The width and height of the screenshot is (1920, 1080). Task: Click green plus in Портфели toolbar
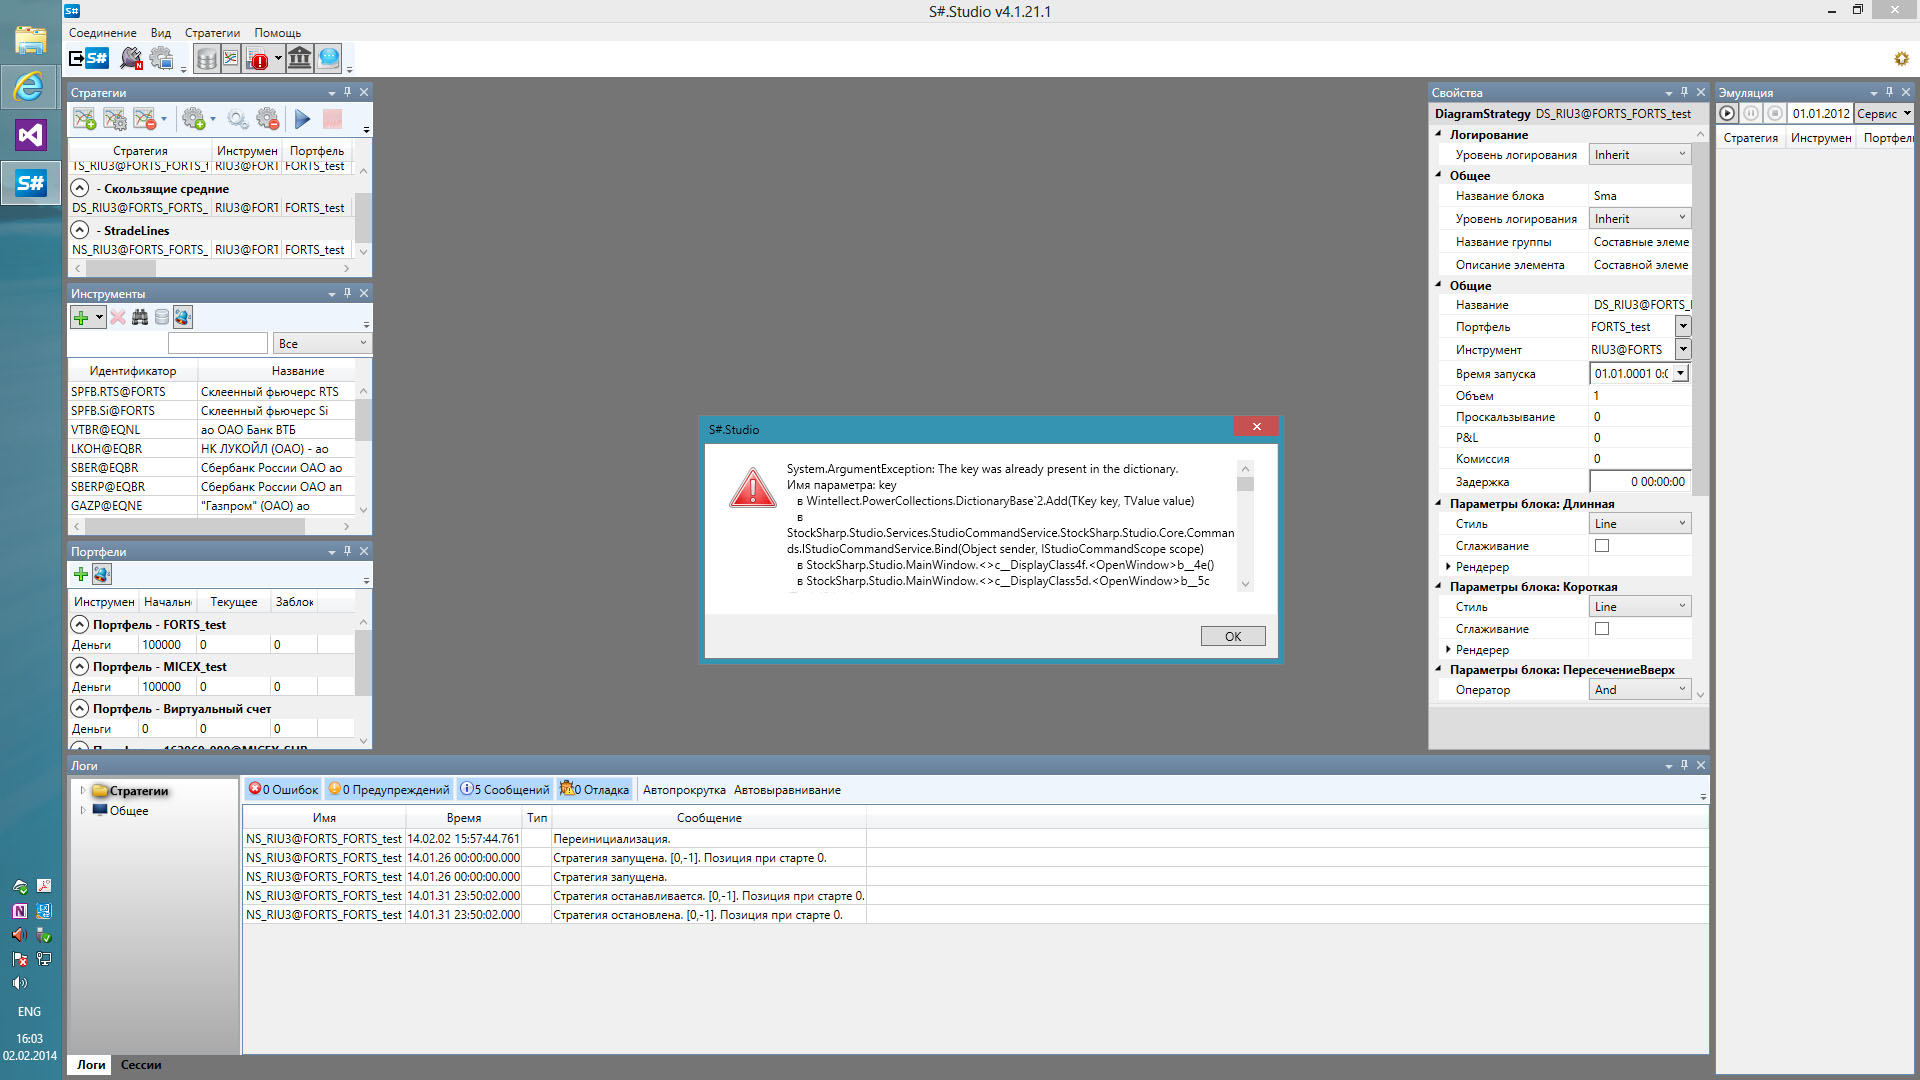[x=81, y=575]
